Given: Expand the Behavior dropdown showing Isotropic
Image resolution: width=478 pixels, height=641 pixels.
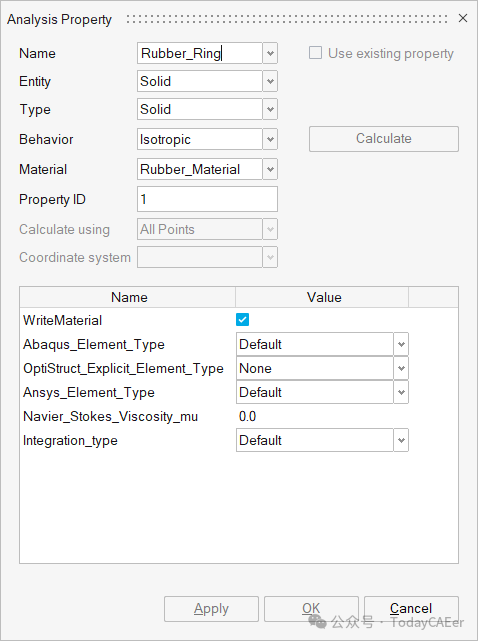Looking at the screenshot, I should pyautogui.click(x=270, y=139).
